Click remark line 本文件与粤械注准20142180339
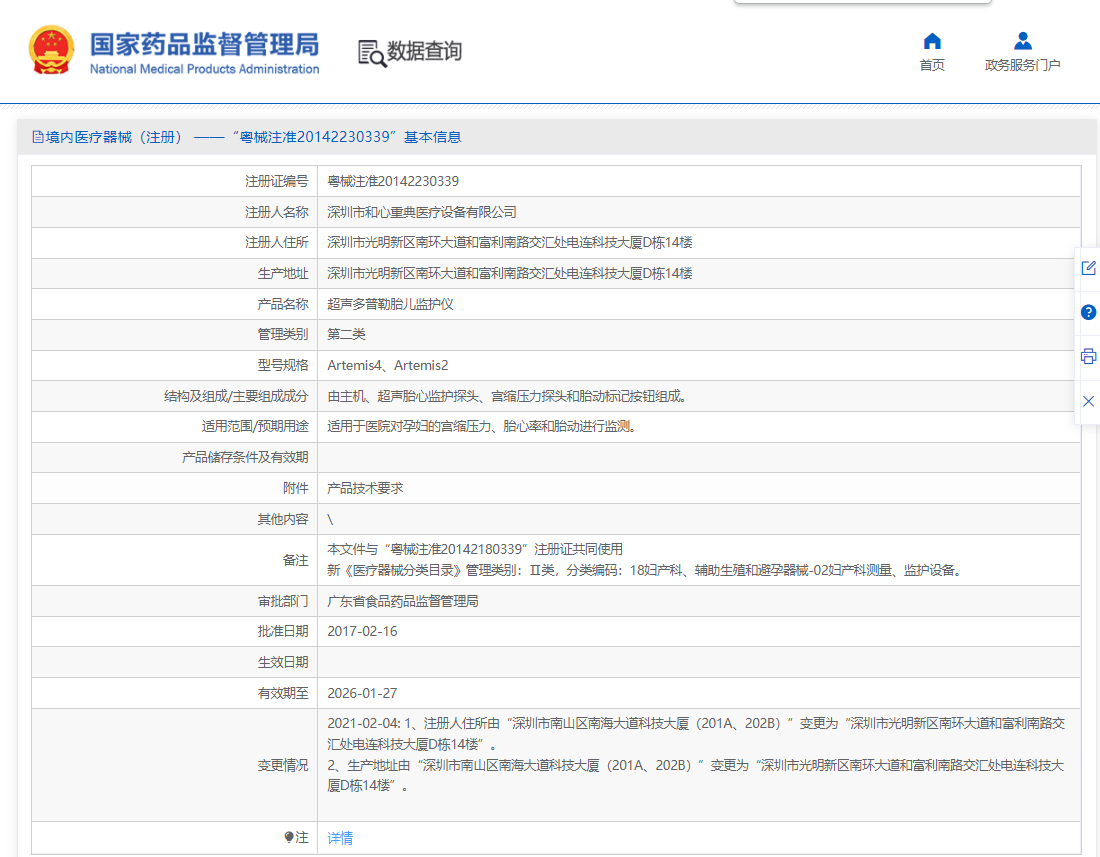This screenshot has height=857, width=1100. point(475,549)
